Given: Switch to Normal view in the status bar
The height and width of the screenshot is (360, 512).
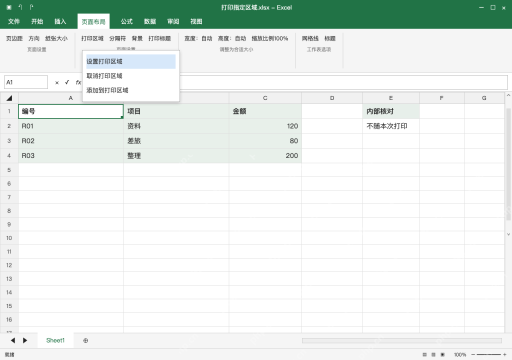Looking at the screenshot, I should (425, 355).
